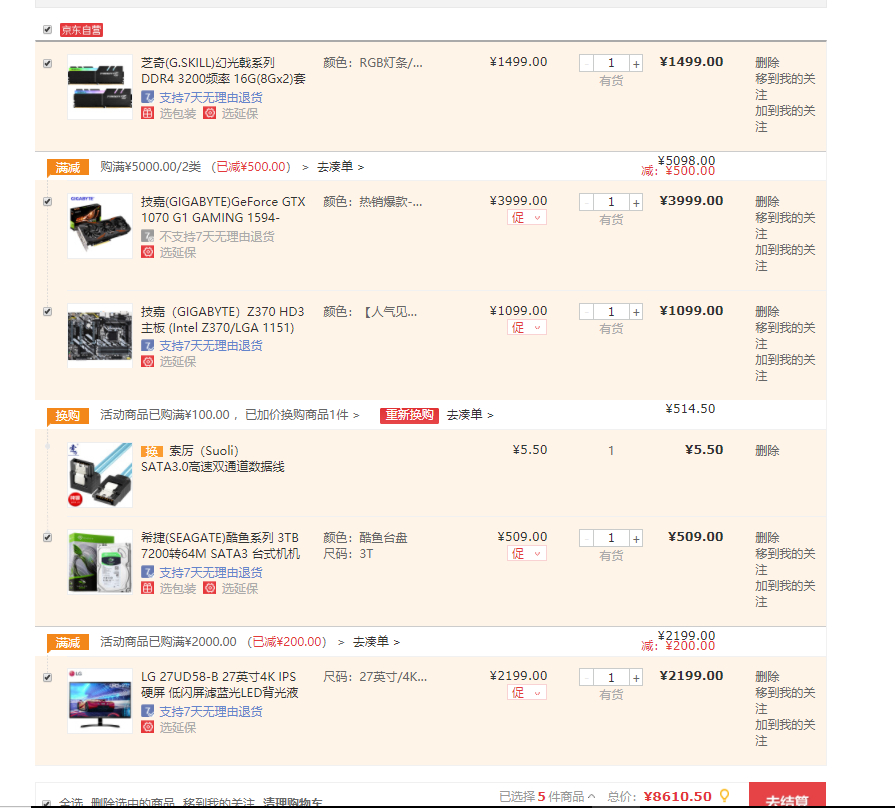The width and height of the screenshot is (895, 808).
Task: Open Z370 HD3 motherboard thumbnail
Action: (100, 336)
